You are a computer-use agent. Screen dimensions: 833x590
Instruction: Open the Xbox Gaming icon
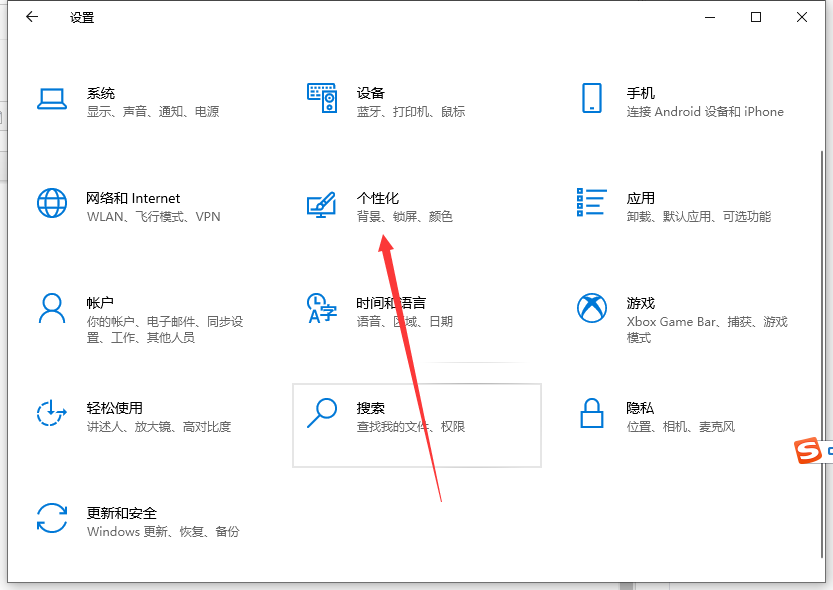point(591,308)
